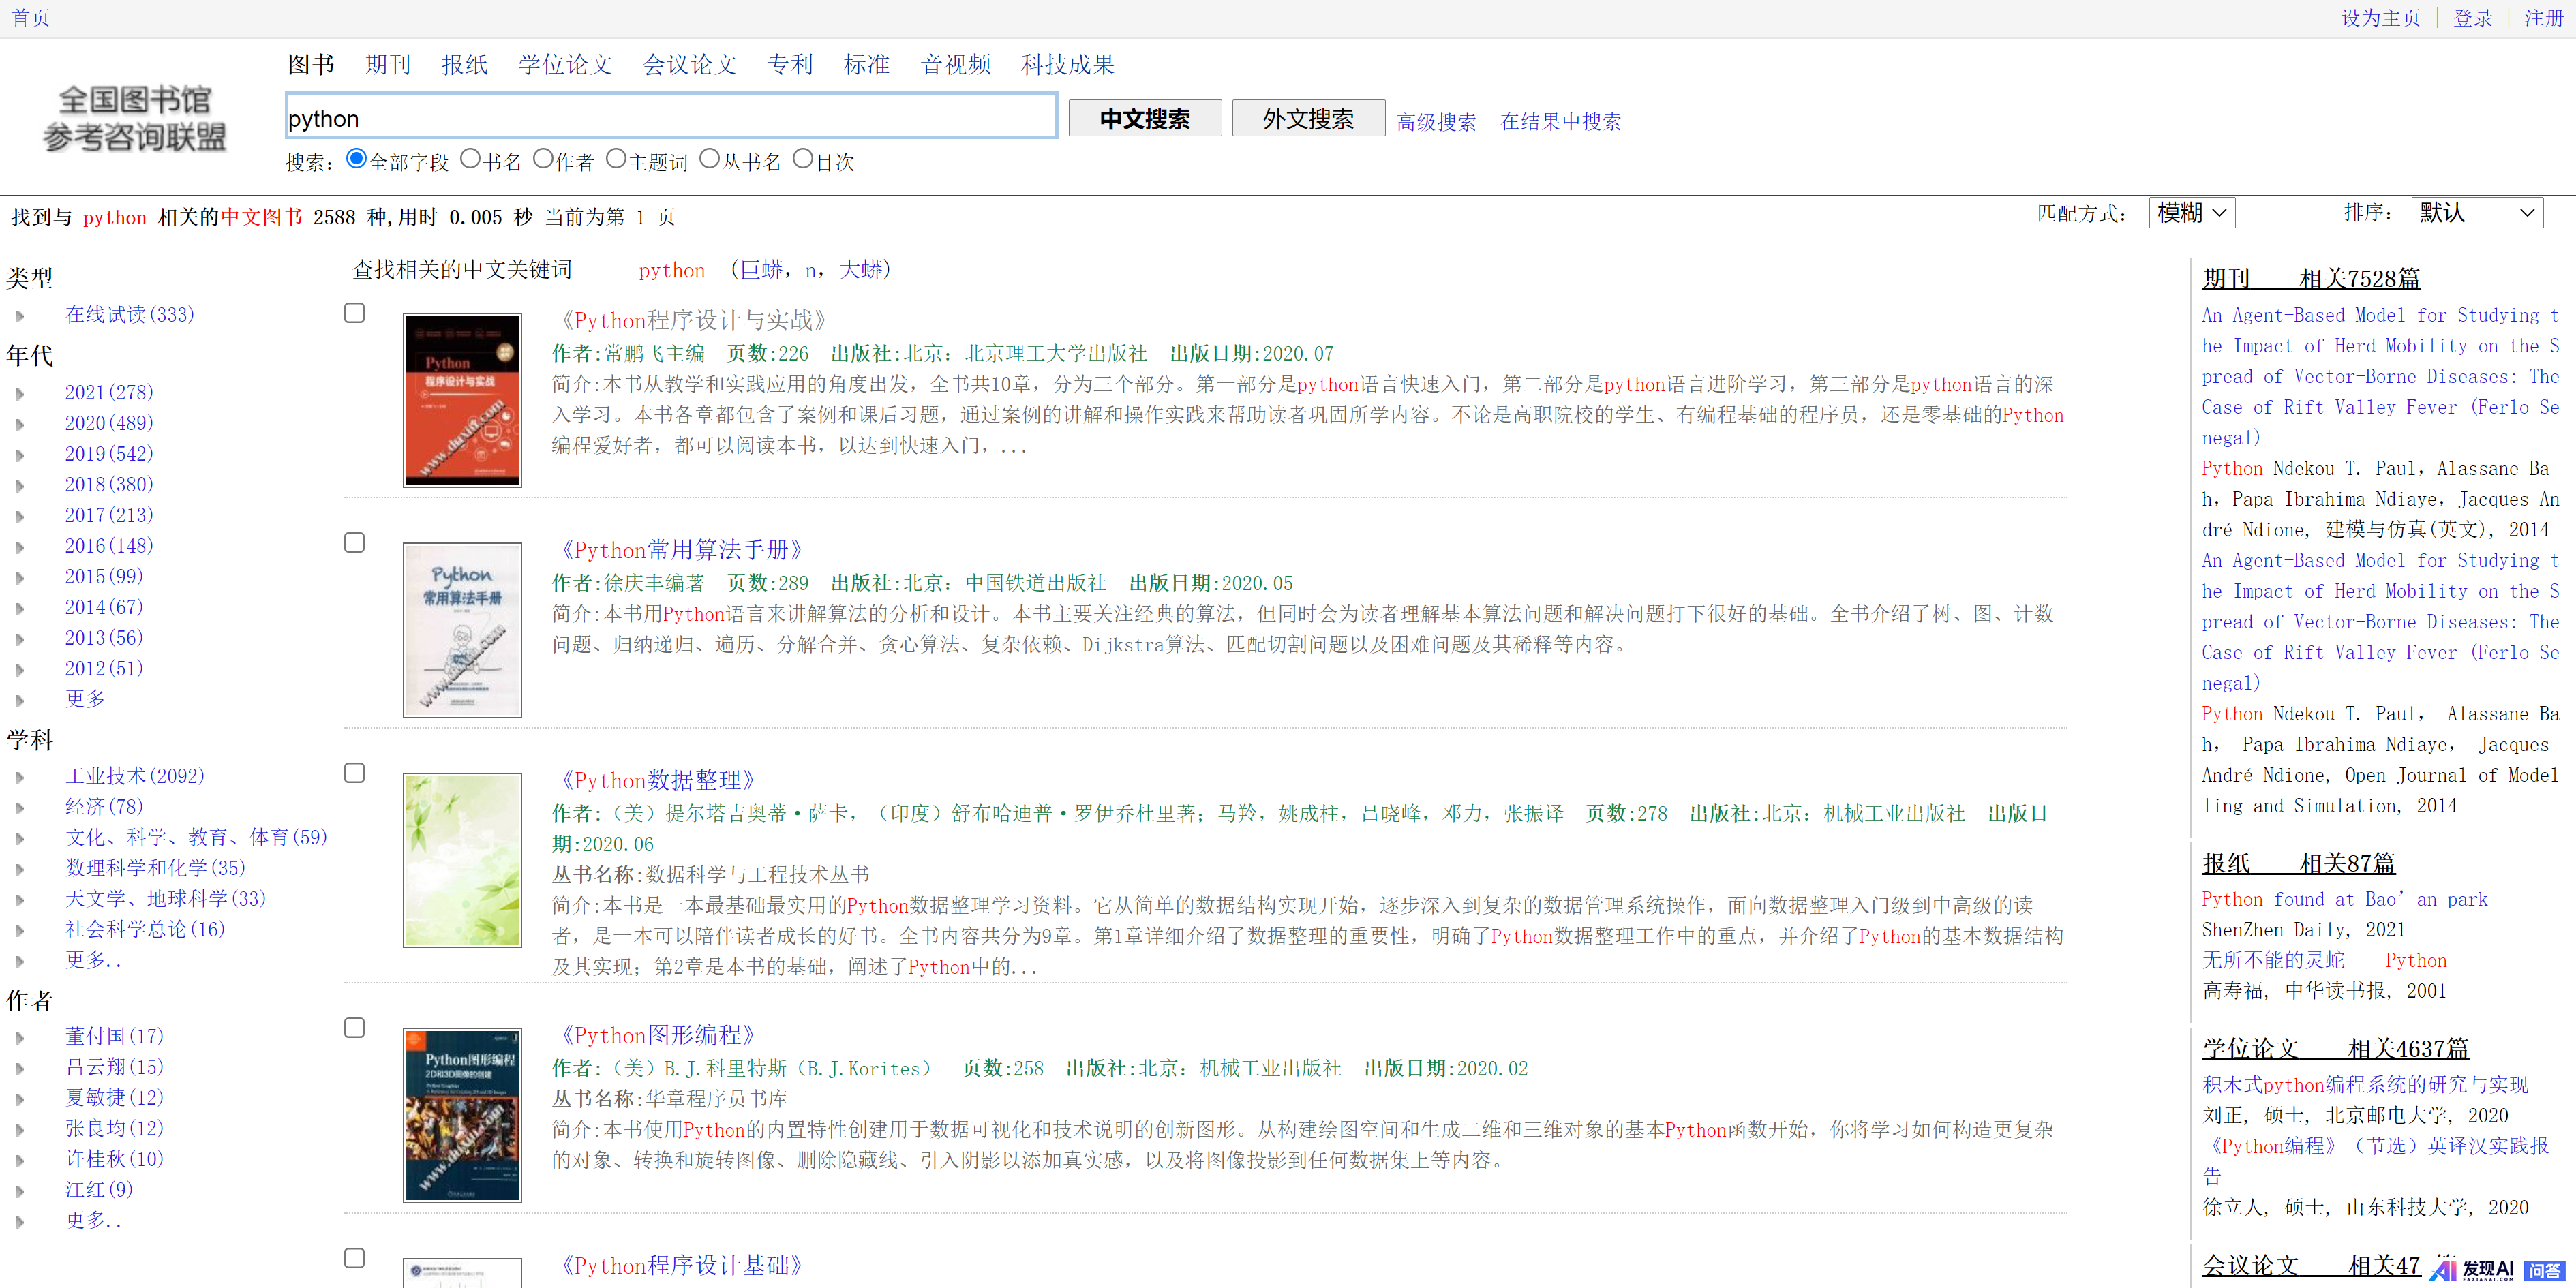Switch to the 期刊 tab
This screenshot has width=2576, height=1288.
coord(388,64)
